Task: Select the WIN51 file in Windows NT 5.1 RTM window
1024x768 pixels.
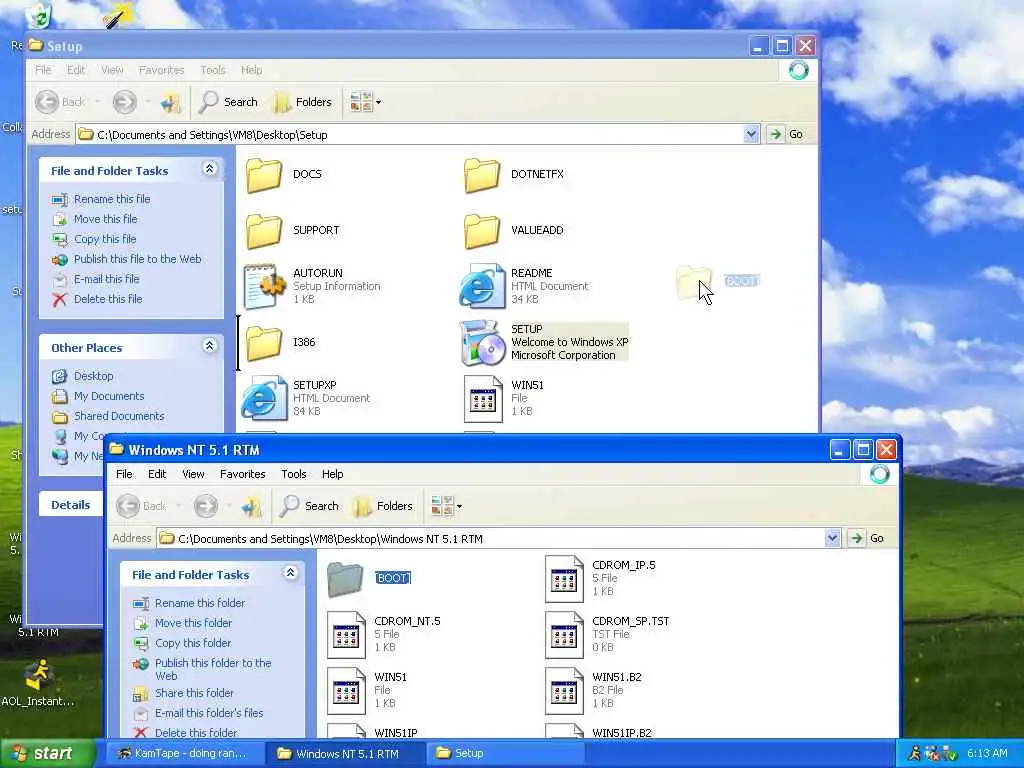Action: click(346, 691)
